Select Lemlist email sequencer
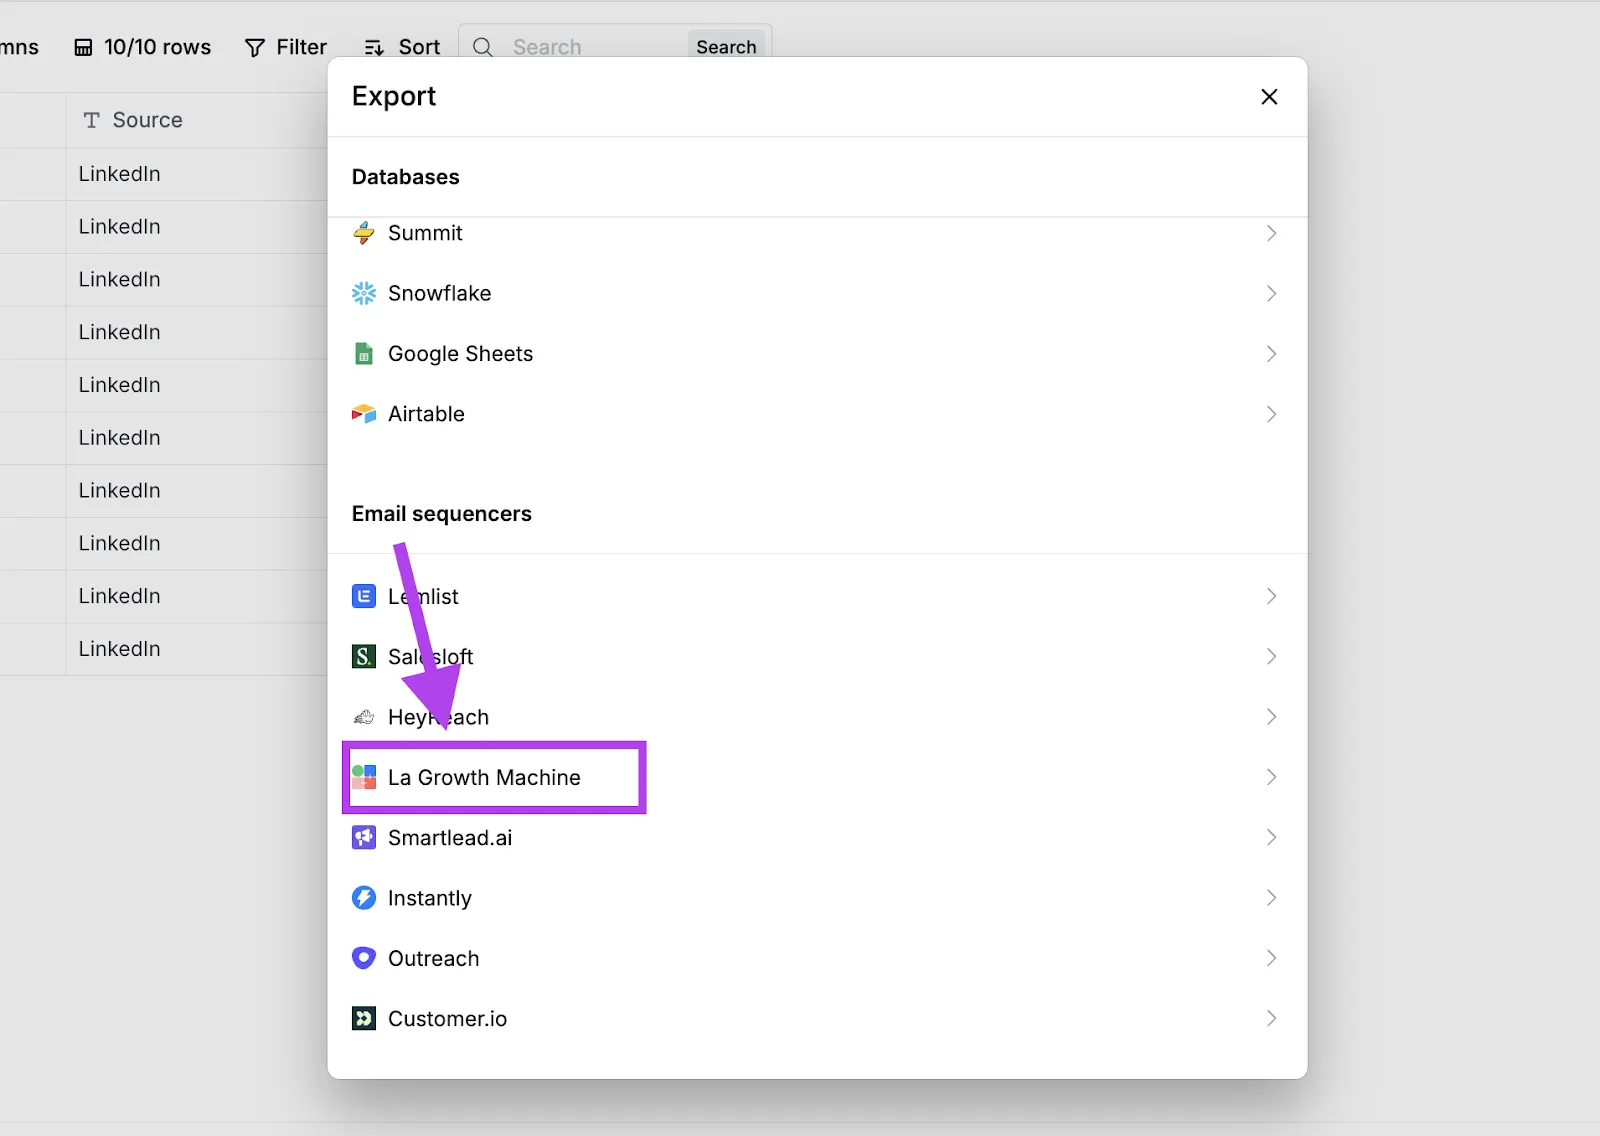1600x1136 pixels. click(x=817, y=596)
